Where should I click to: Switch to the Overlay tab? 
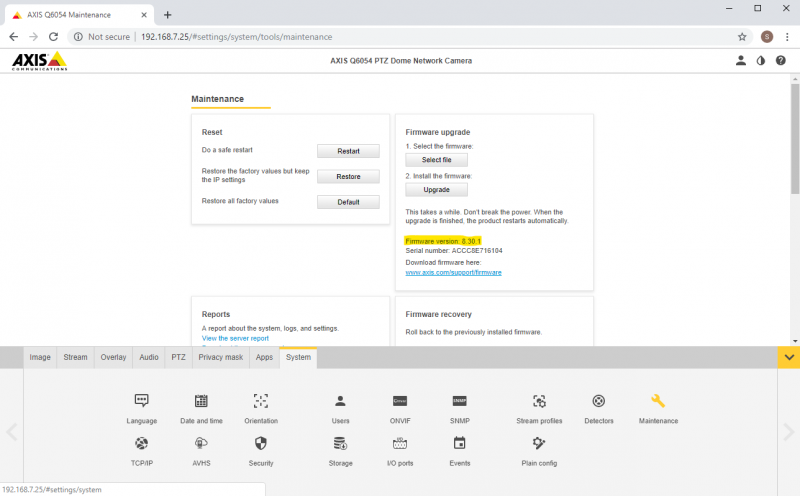[x=113, y=357]
